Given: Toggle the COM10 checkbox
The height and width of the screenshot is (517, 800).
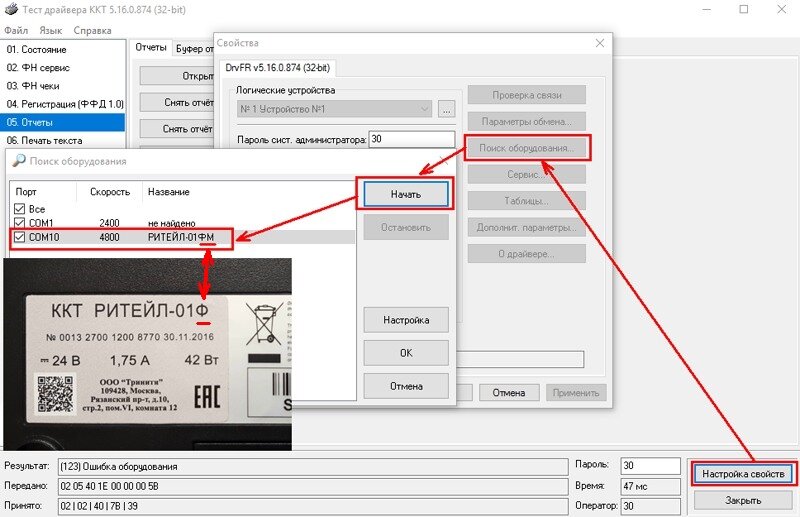Looking at the screenshot, I should [x=19, y=237].
